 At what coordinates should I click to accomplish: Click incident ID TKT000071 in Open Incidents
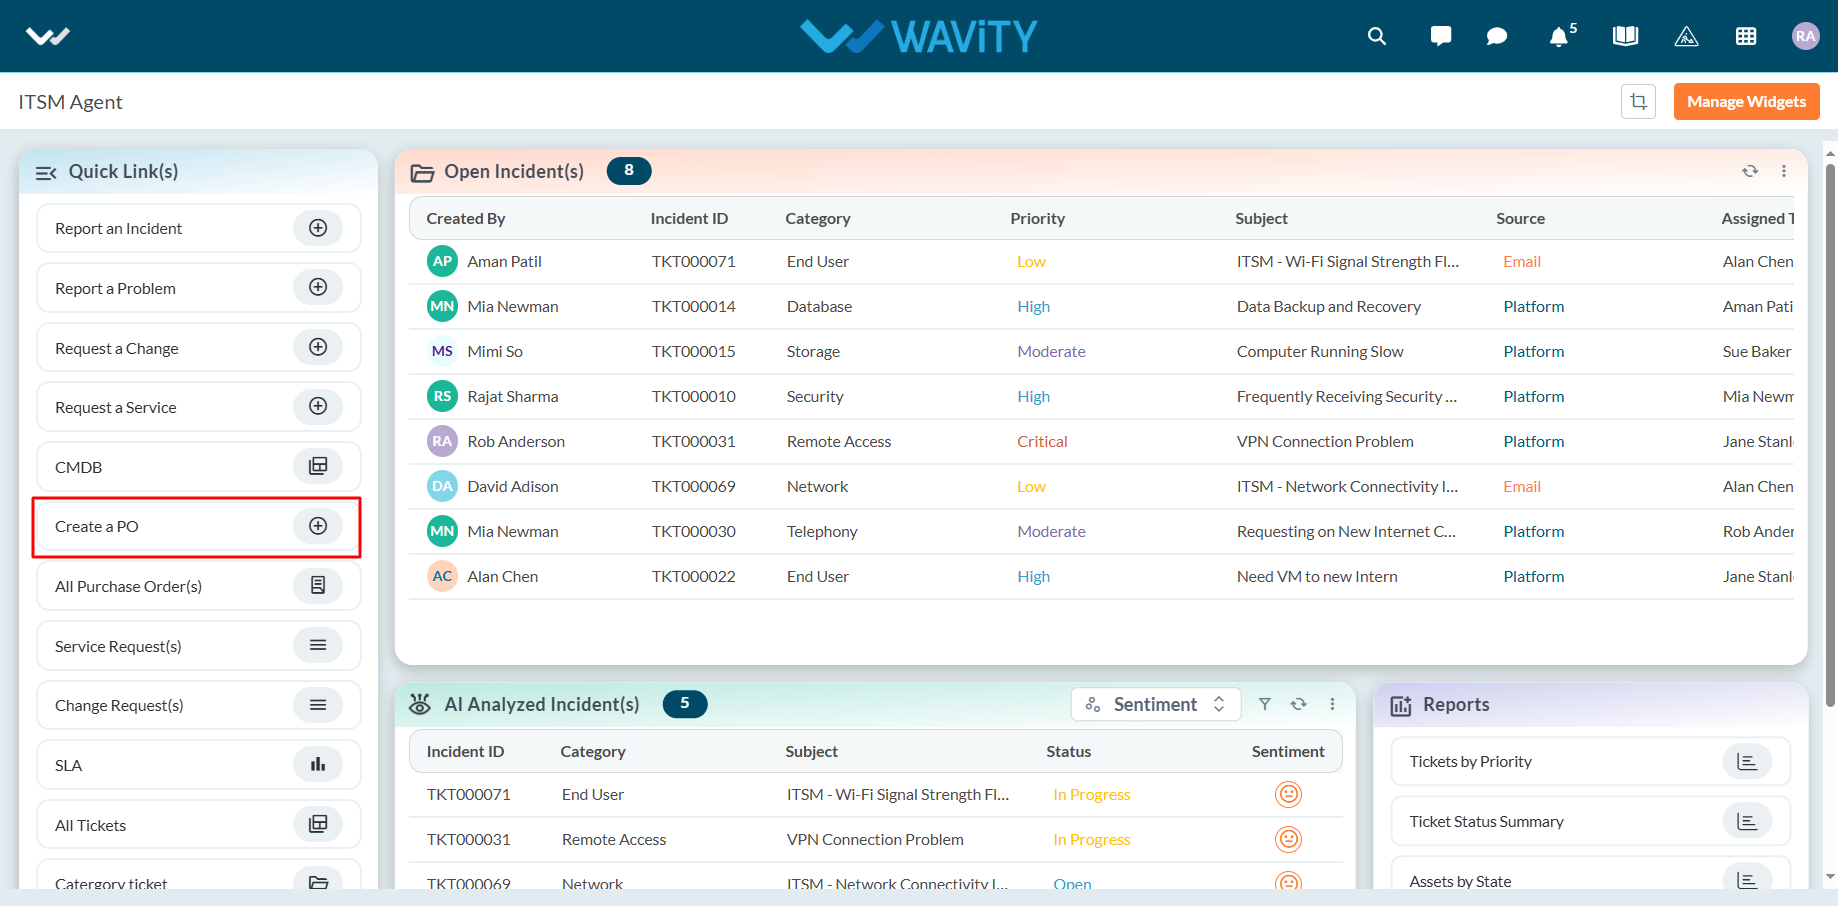[694, 261]
